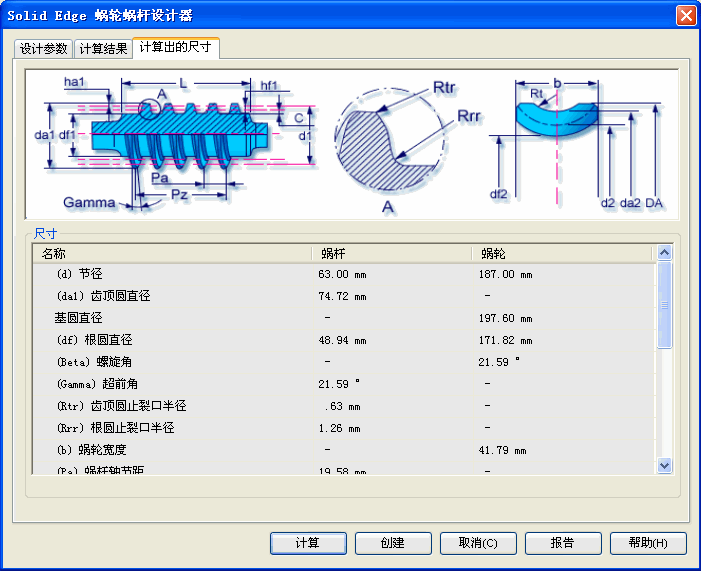Select the 计算出的尺寸 tab
The height and width of the screenshot is (571, 701).
(x=175, y=47)
